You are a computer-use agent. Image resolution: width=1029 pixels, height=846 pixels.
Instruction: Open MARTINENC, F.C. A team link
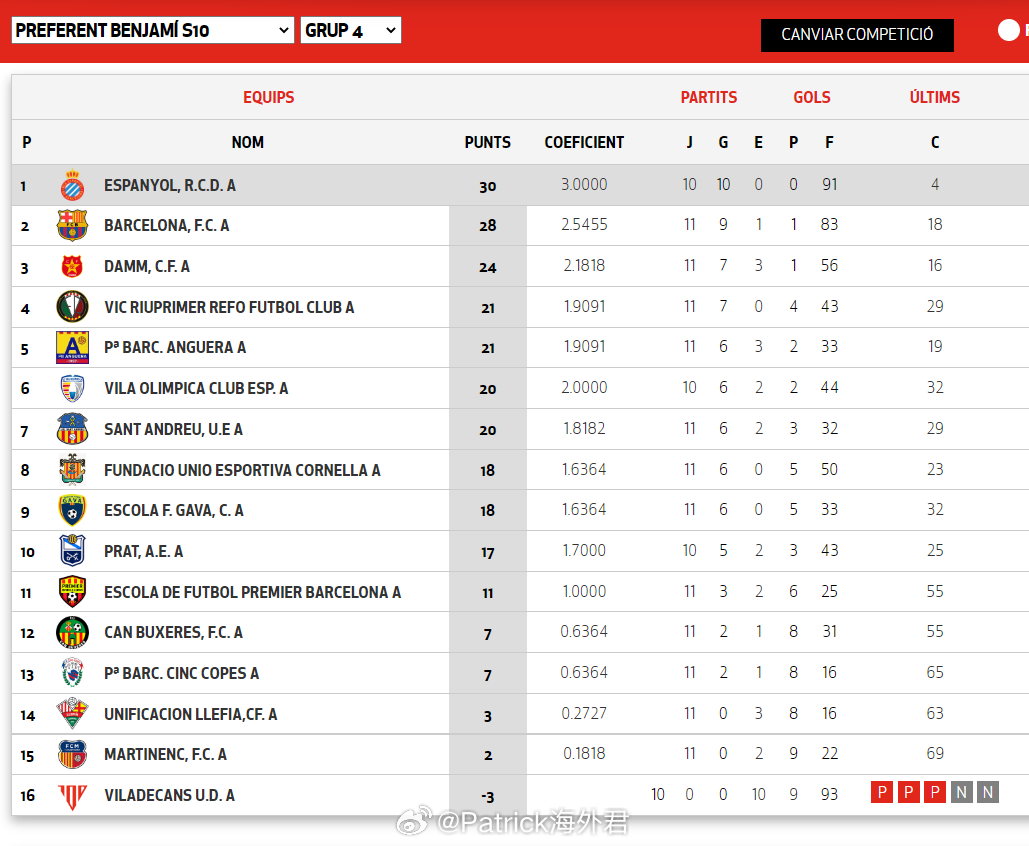click(x=165, y=754)
